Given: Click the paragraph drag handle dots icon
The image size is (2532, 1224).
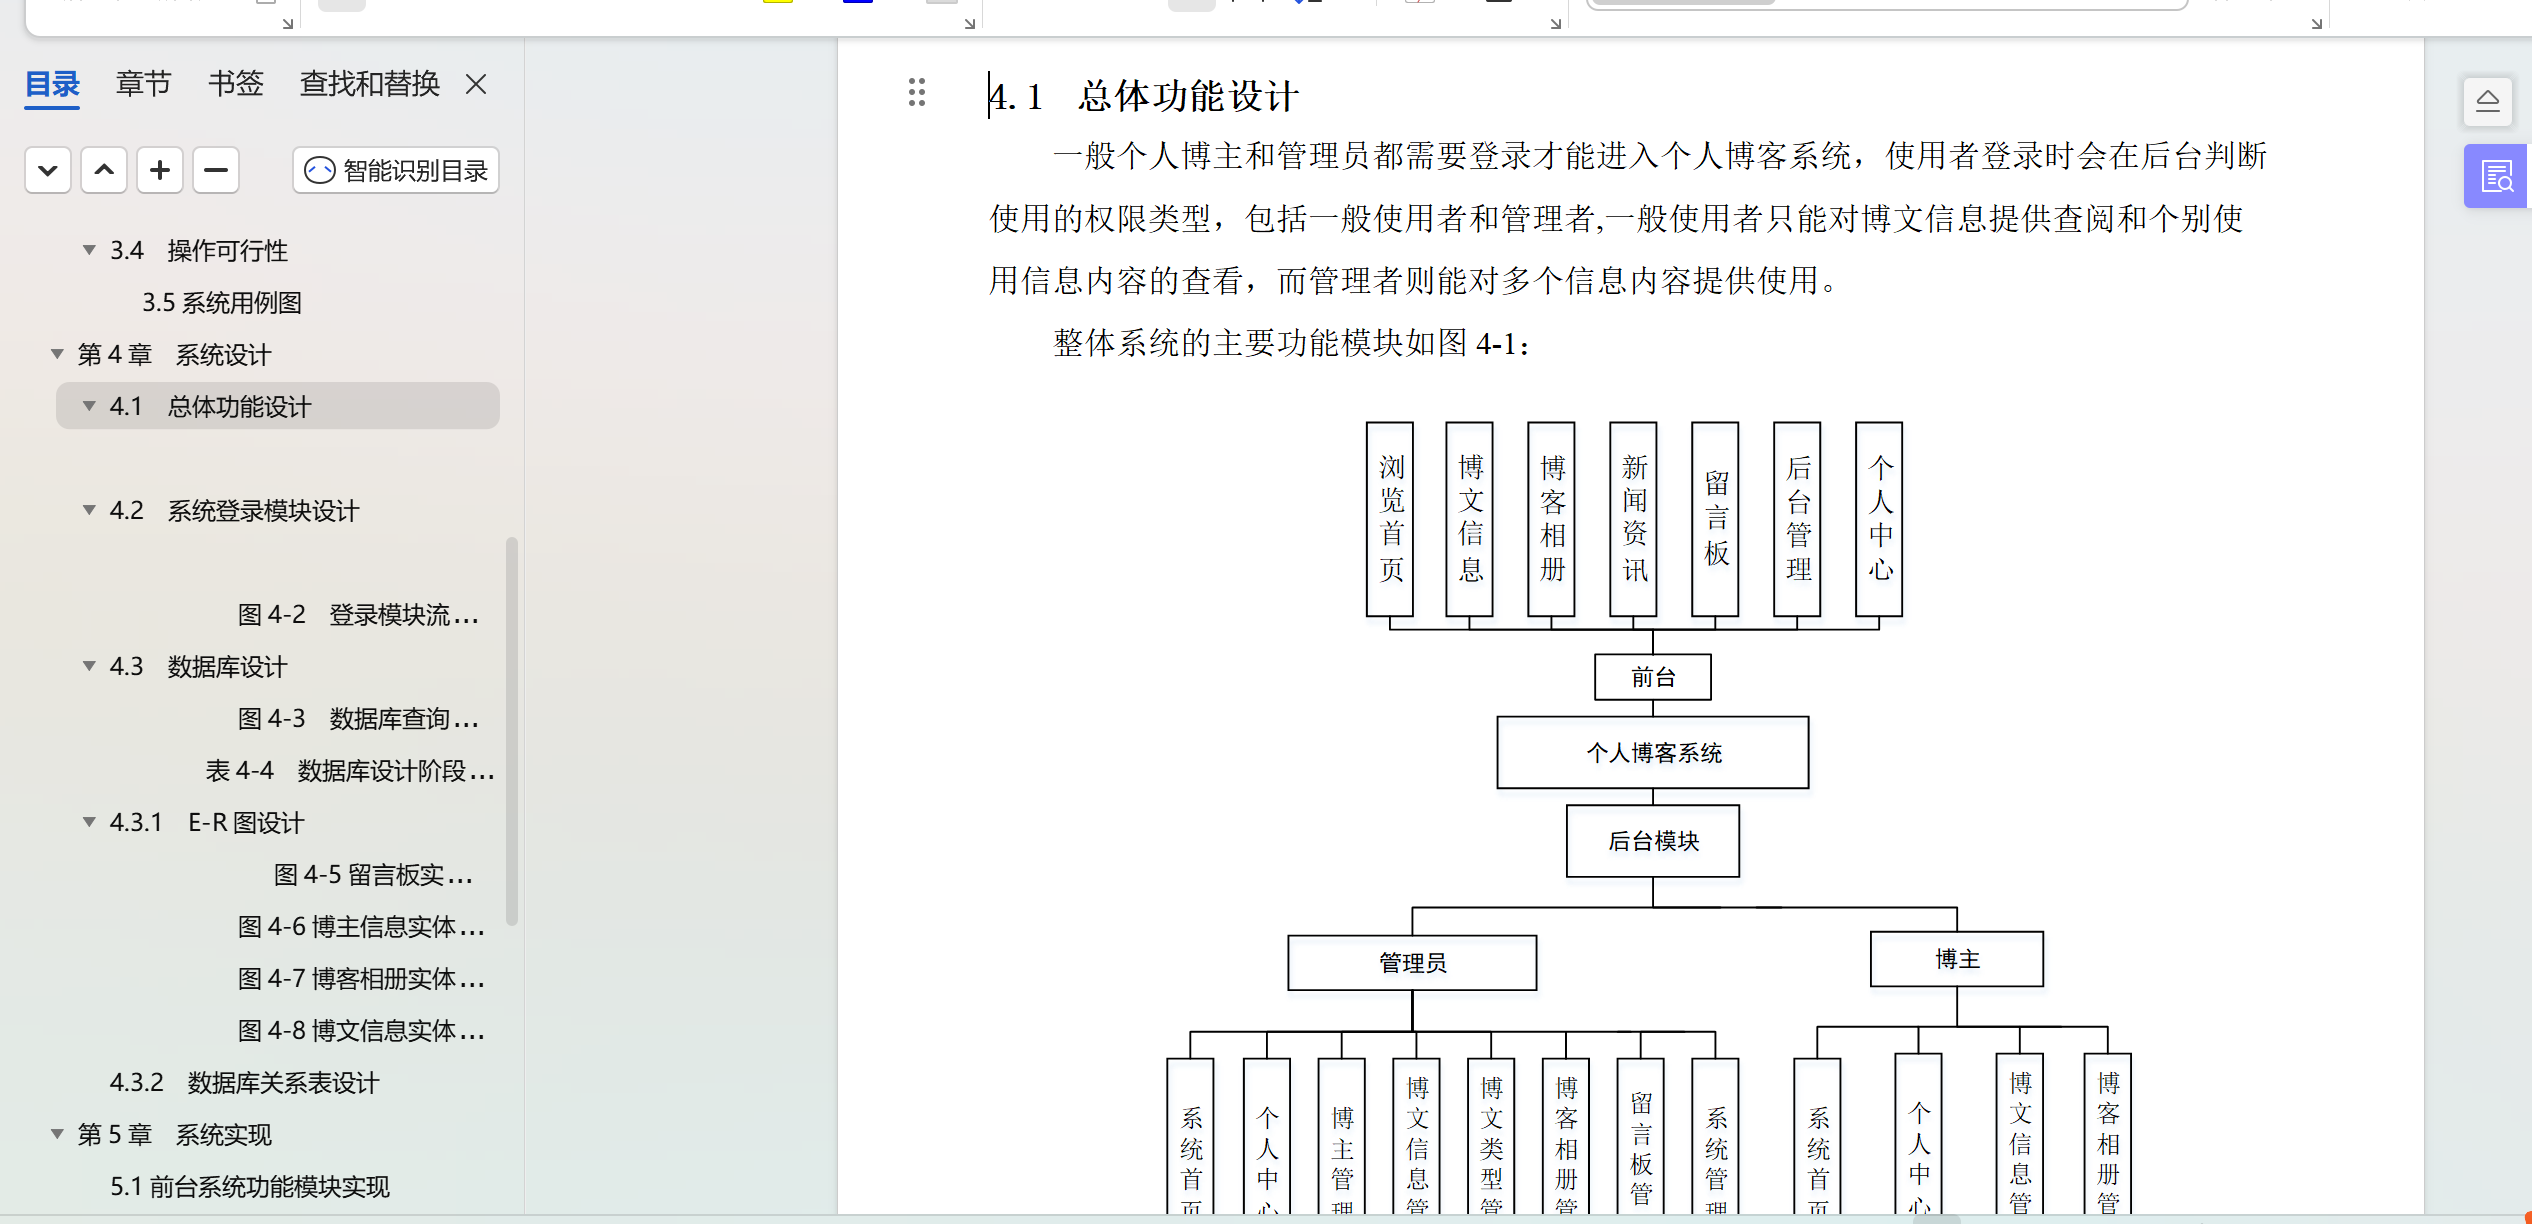Looking at the screenshot, I should click(x=916, y=92).
